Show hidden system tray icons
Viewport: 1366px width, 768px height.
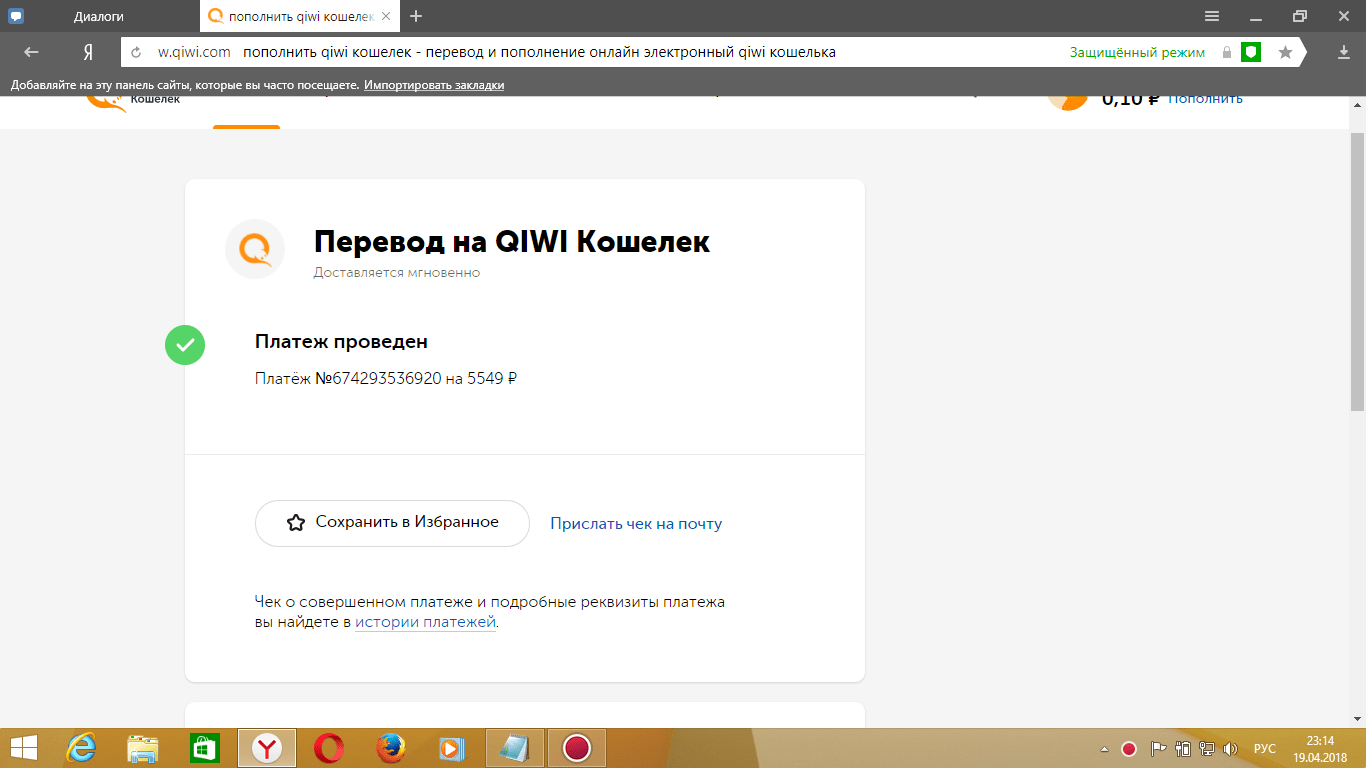(1104, 748)
